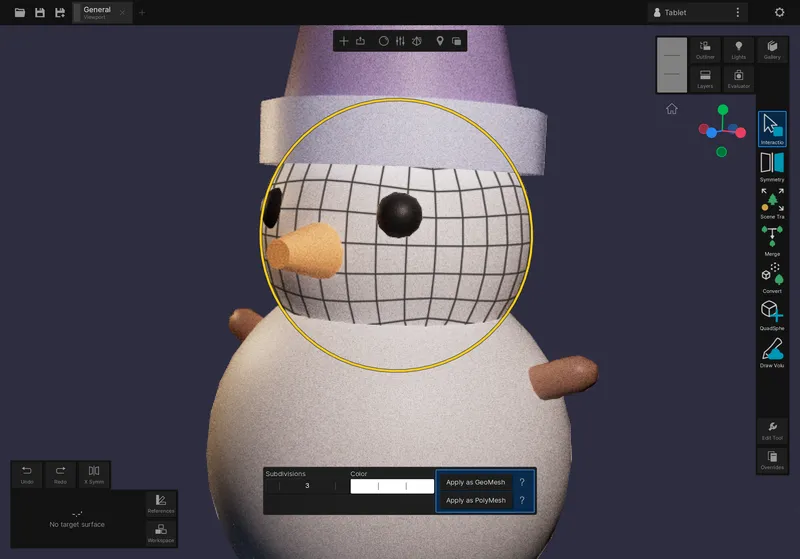The width and height of the screenshot is (800, 559).
Task: Open the Workspace panel
Action: coord(161,533)
